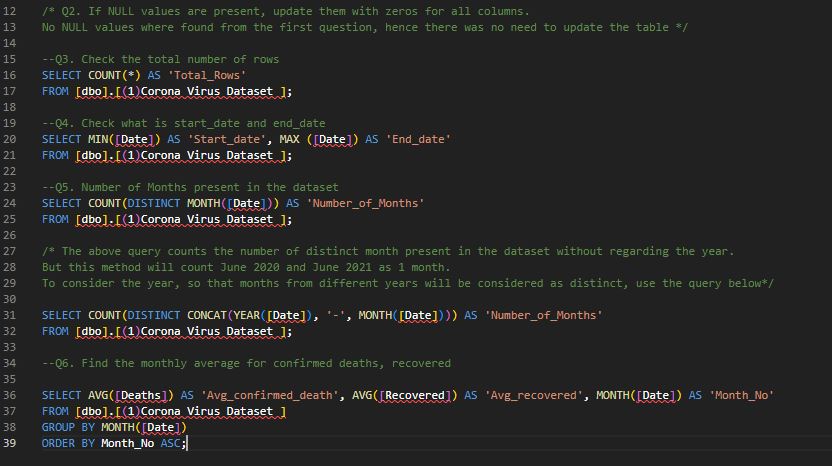Viewport: 832px width, 466px height.
Task: Click [Deaths] column on line 36
Action: (x=141, y=395)
